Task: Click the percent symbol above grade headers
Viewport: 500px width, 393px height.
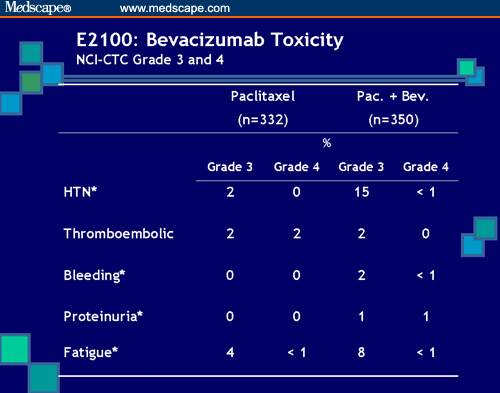Action: [327, 143]
